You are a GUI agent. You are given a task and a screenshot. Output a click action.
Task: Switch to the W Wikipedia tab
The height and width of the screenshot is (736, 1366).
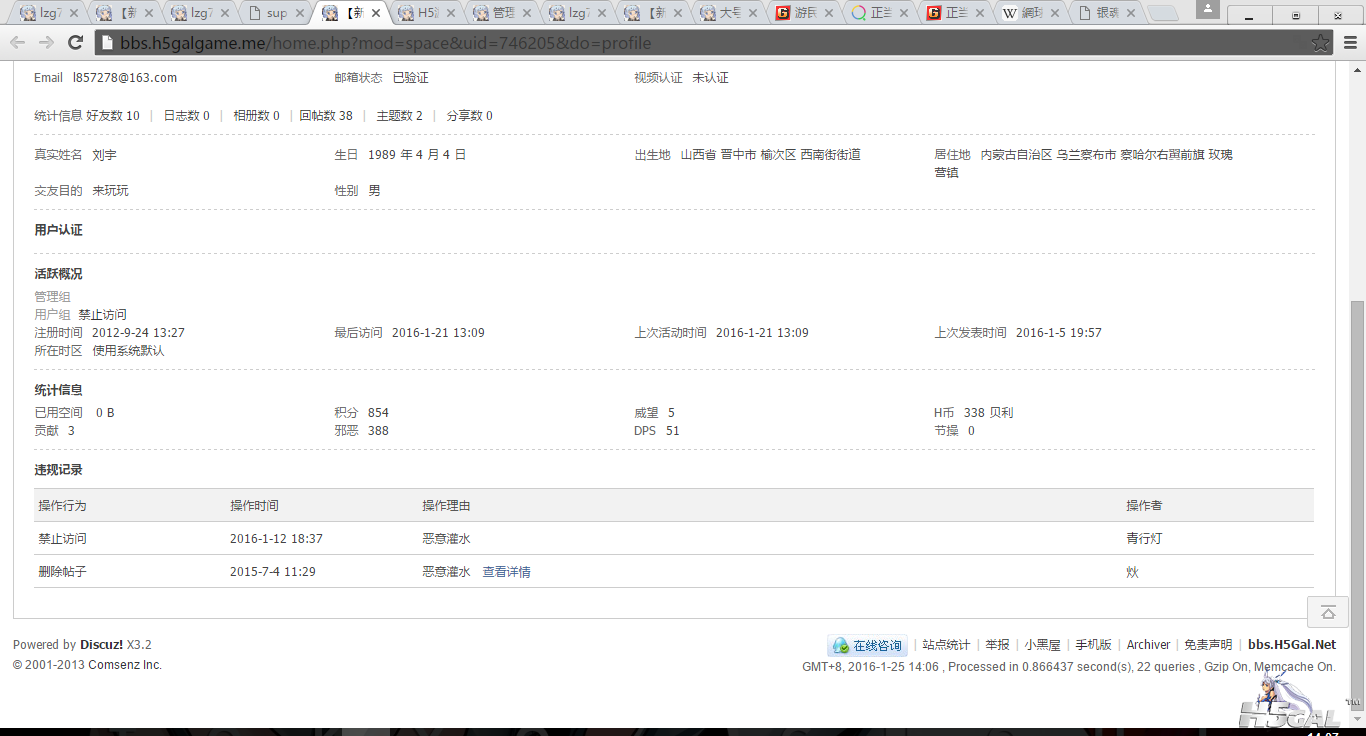[1030, 13]
